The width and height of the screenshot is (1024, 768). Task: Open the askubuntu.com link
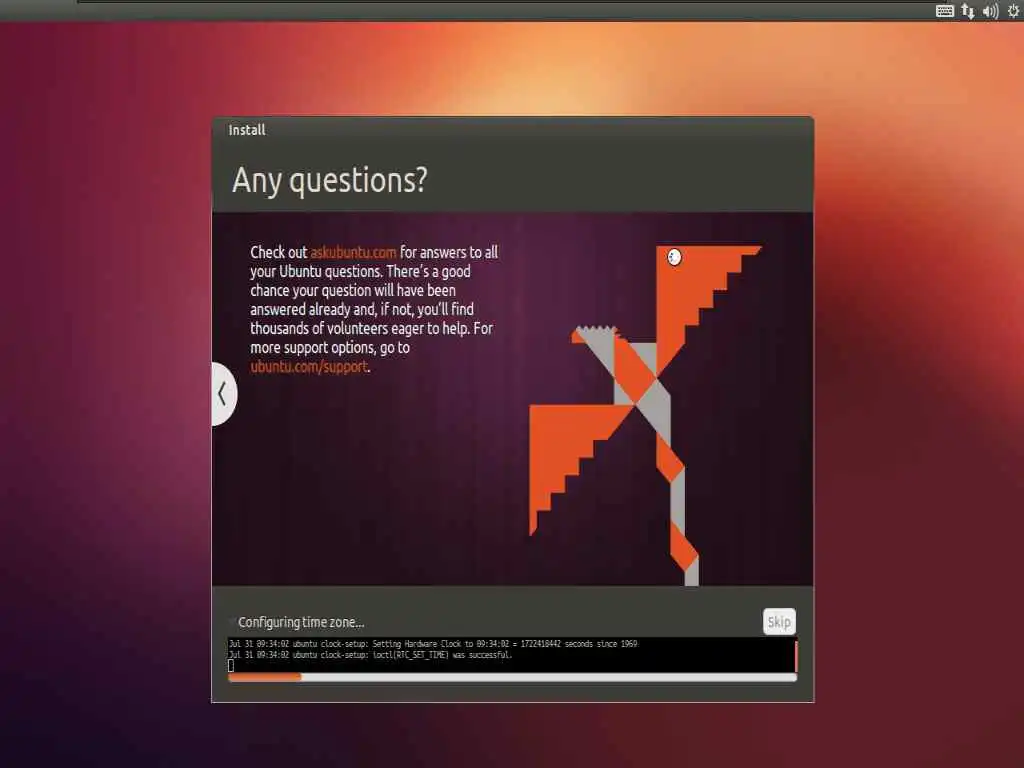[x=353, y=252]
